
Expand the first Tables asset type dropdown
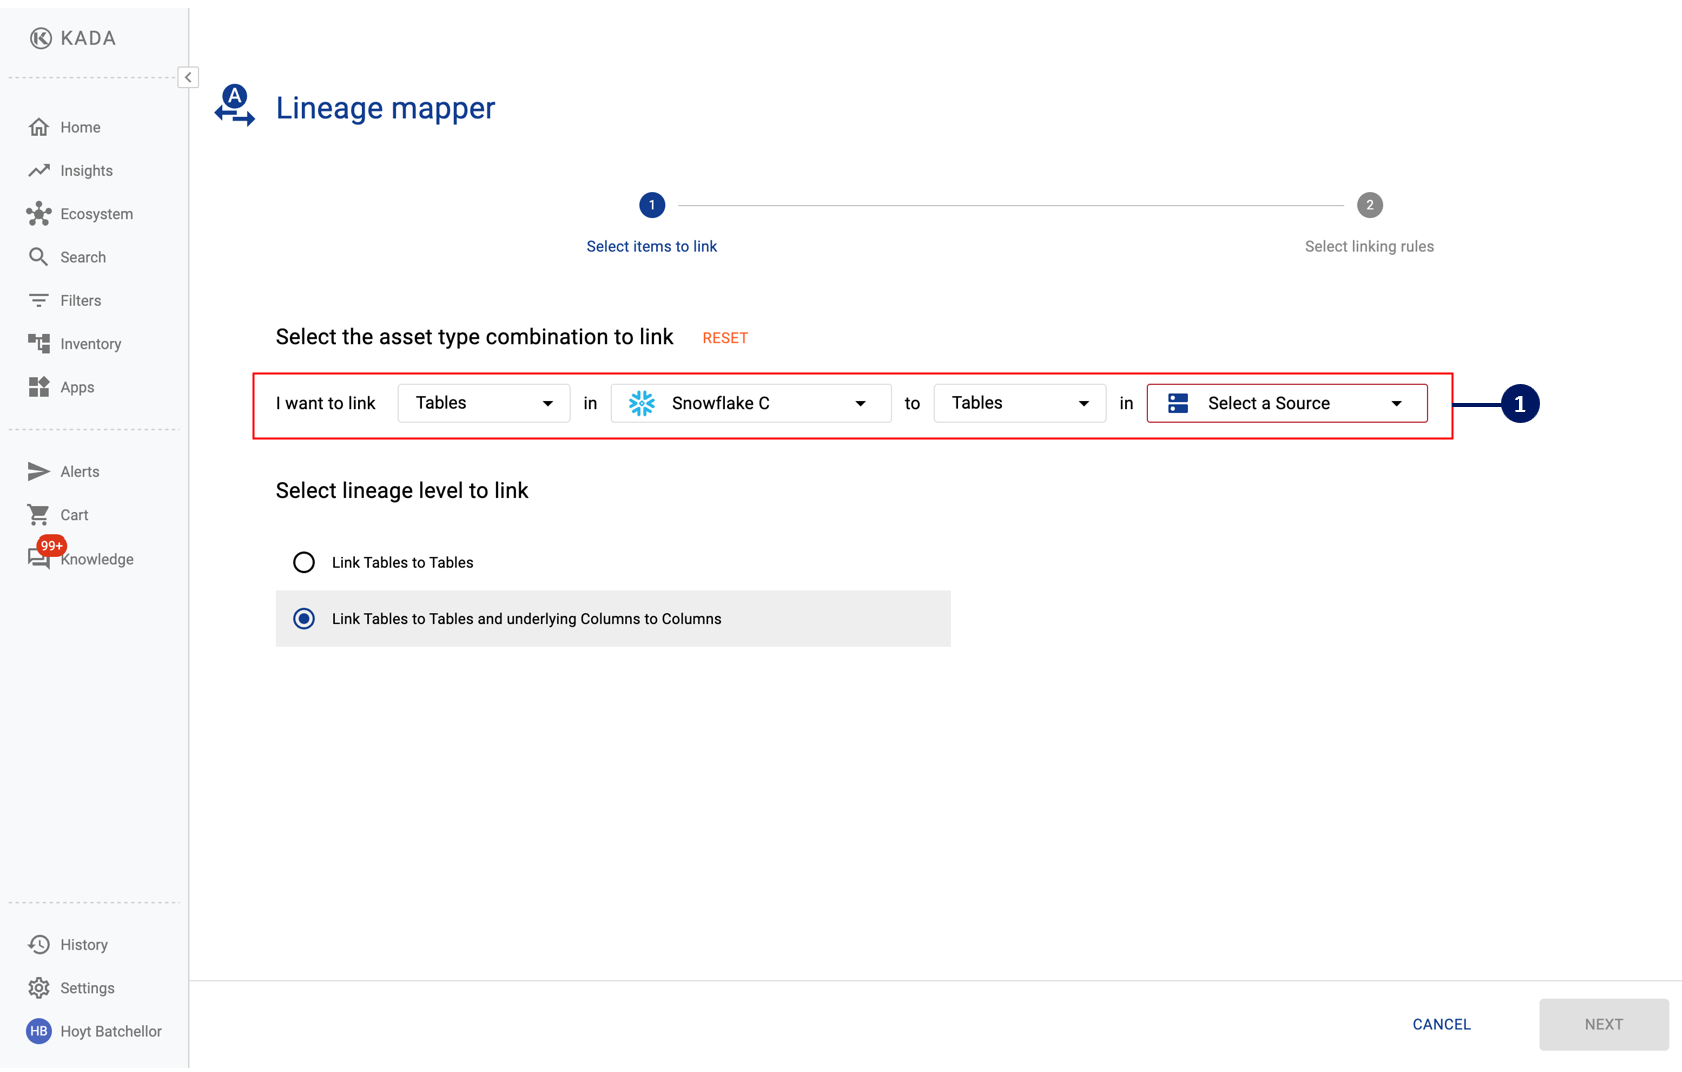click(x=484, y=403)
